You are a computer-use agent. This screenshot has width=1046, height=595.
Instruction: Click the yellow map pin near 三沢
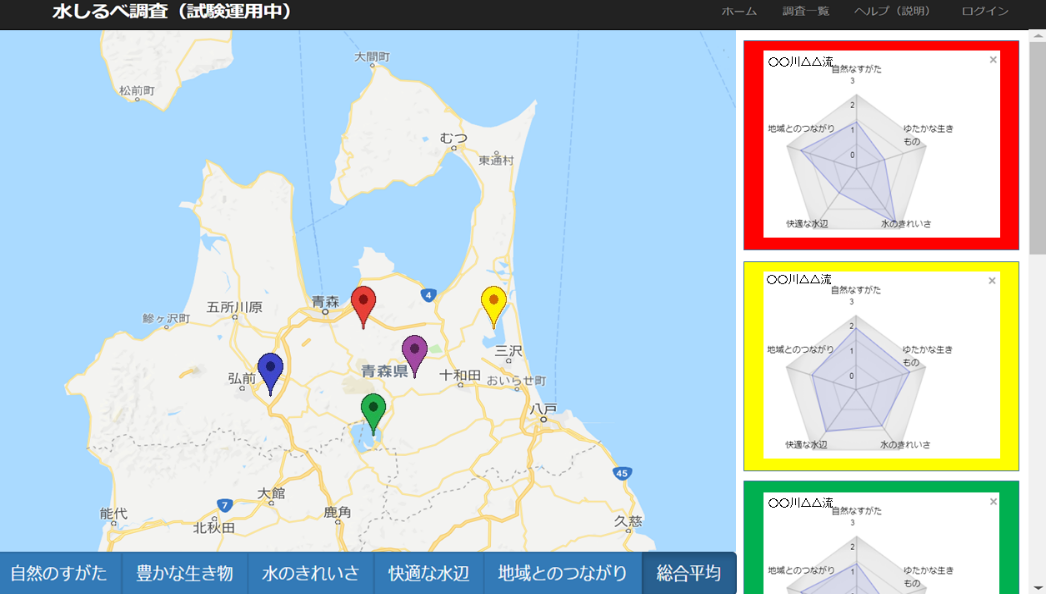click(x=494, y=306)
